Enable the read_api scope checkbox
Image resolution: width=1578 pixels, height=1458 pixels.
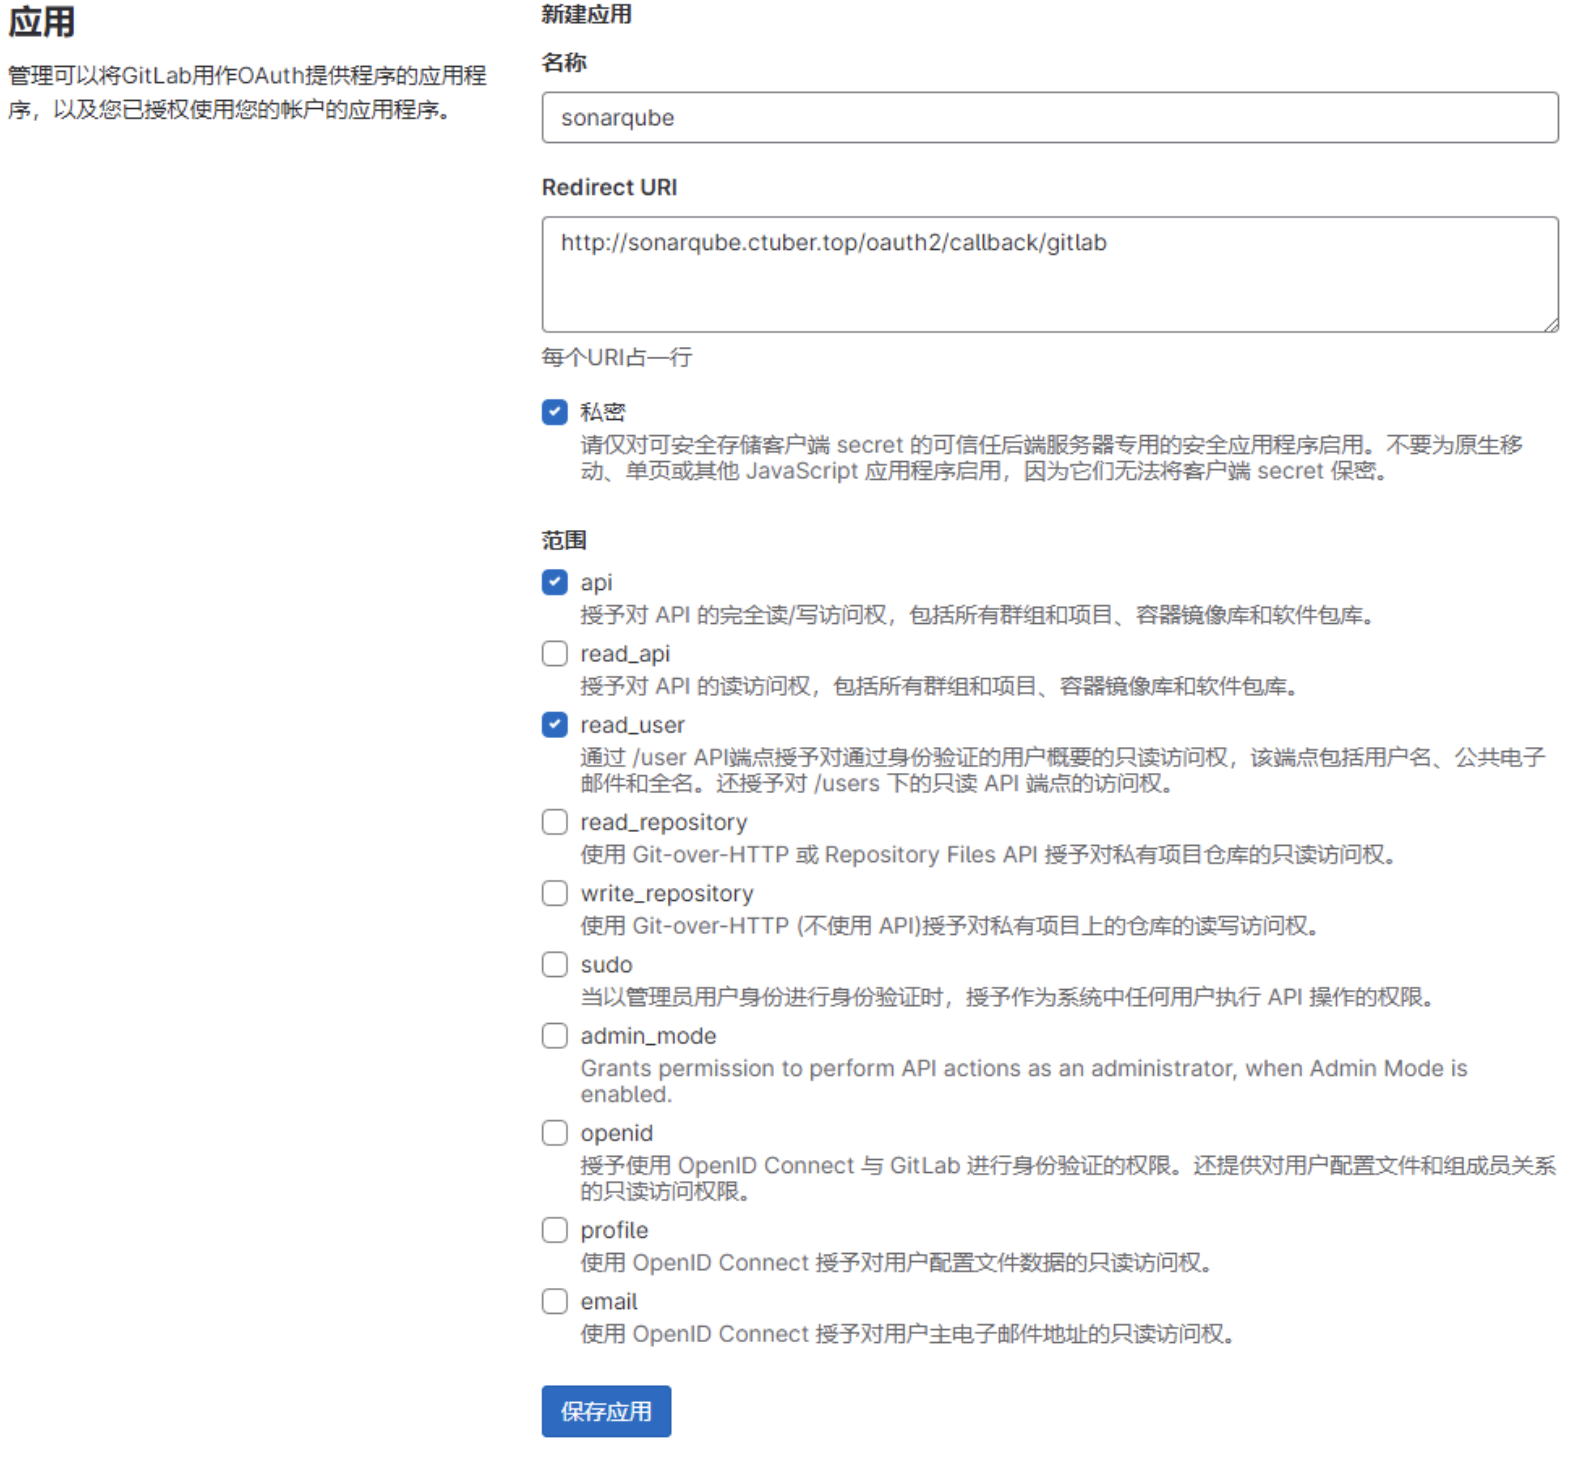click(x=555, y=653)
